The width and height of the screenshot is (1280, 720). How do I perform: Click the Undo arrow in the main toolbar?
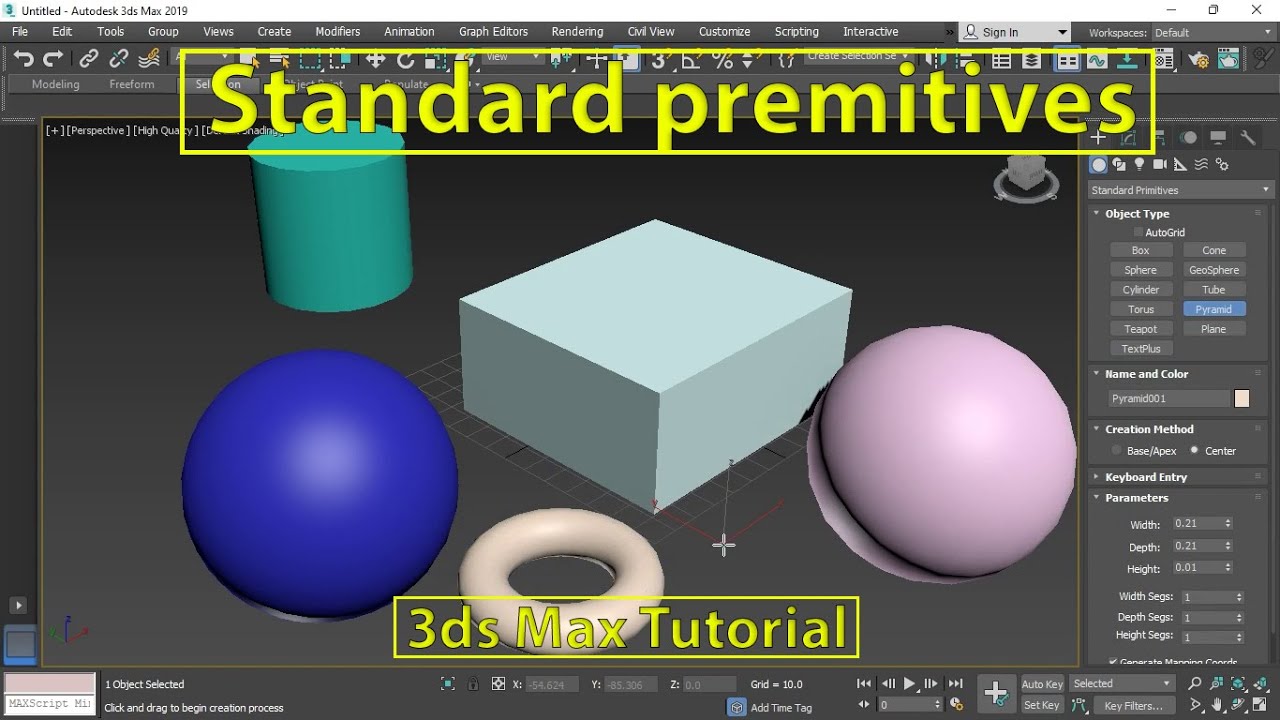[24, 59]
